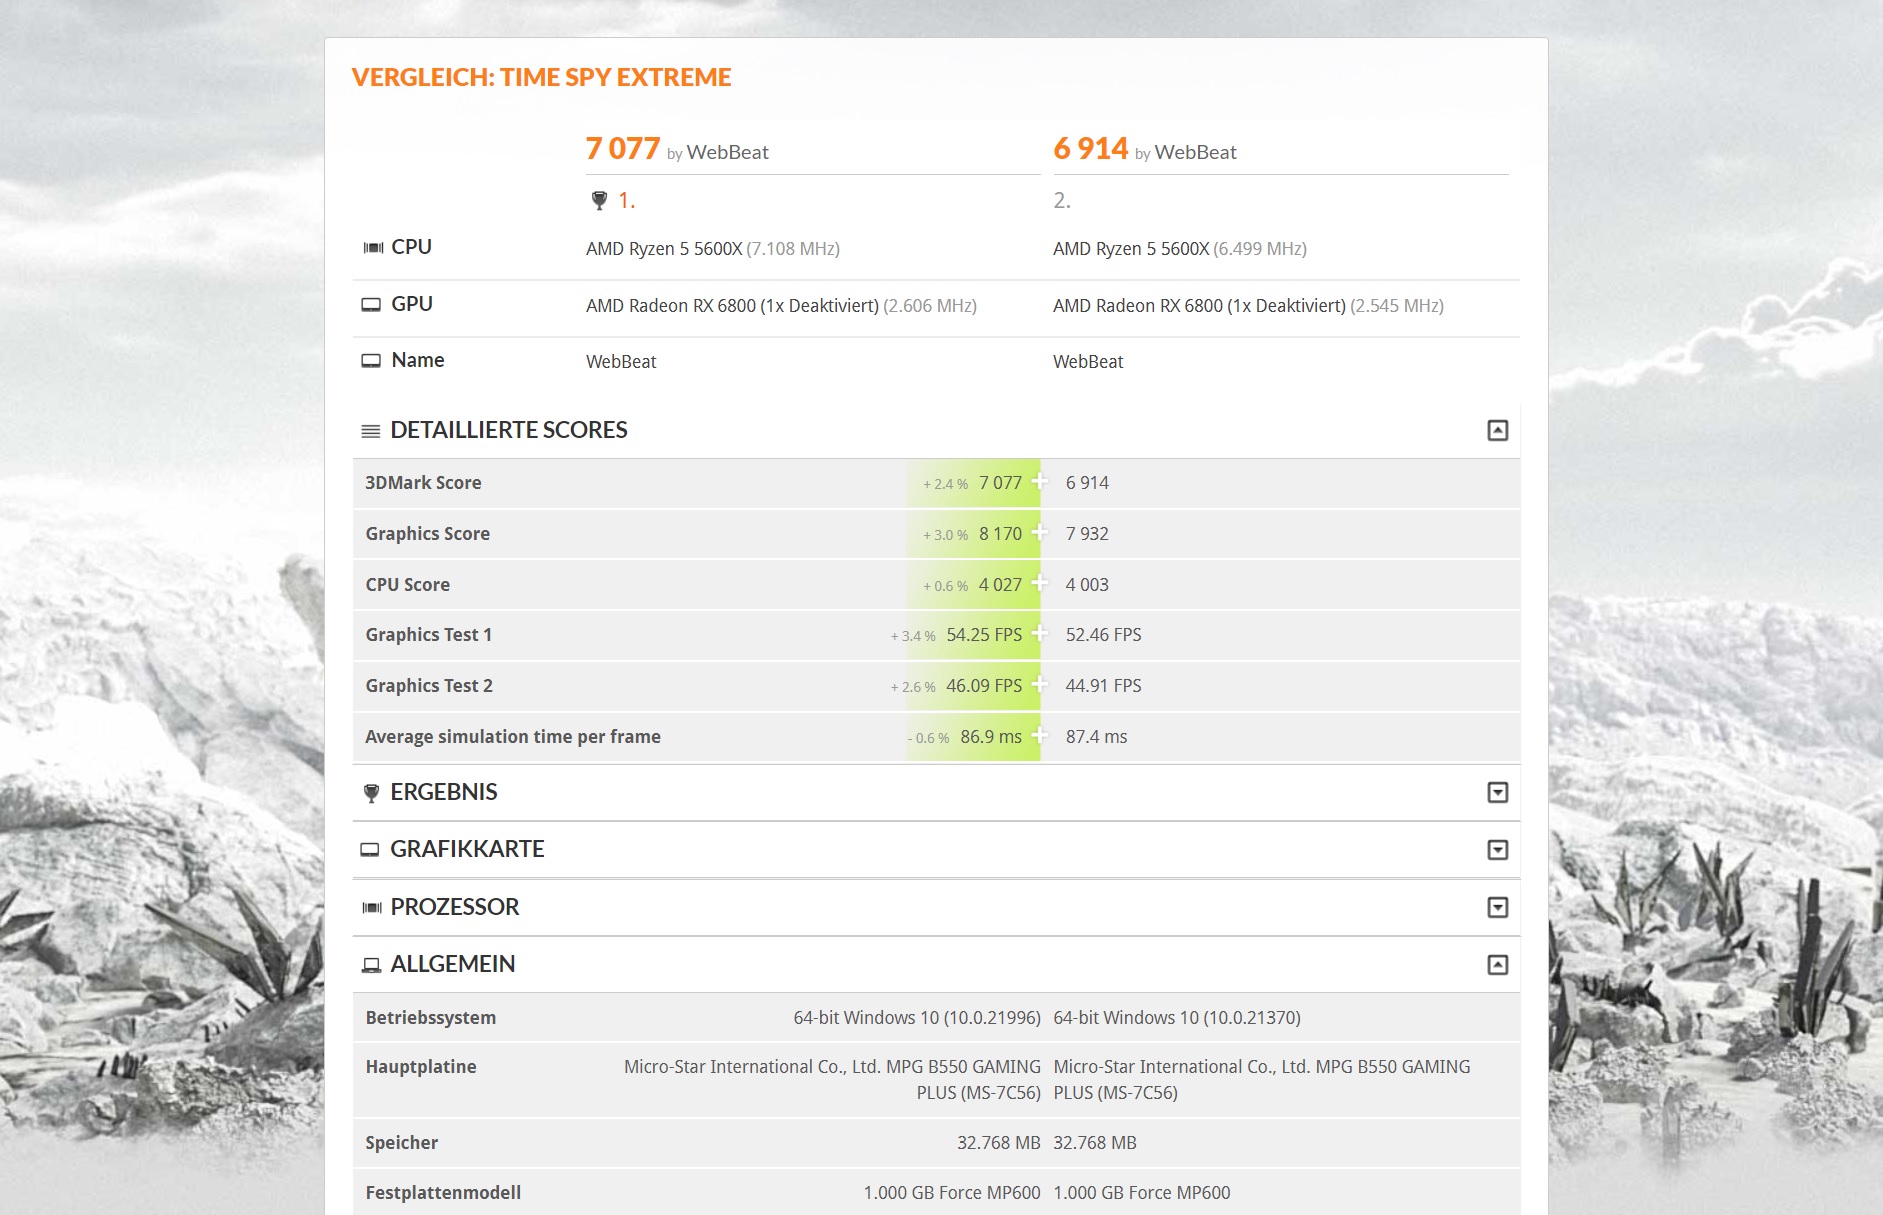Click the monitor icon beside Grafikkarte
The width and height of the screenshot is (1883, 1215).
tap(370, 849)
